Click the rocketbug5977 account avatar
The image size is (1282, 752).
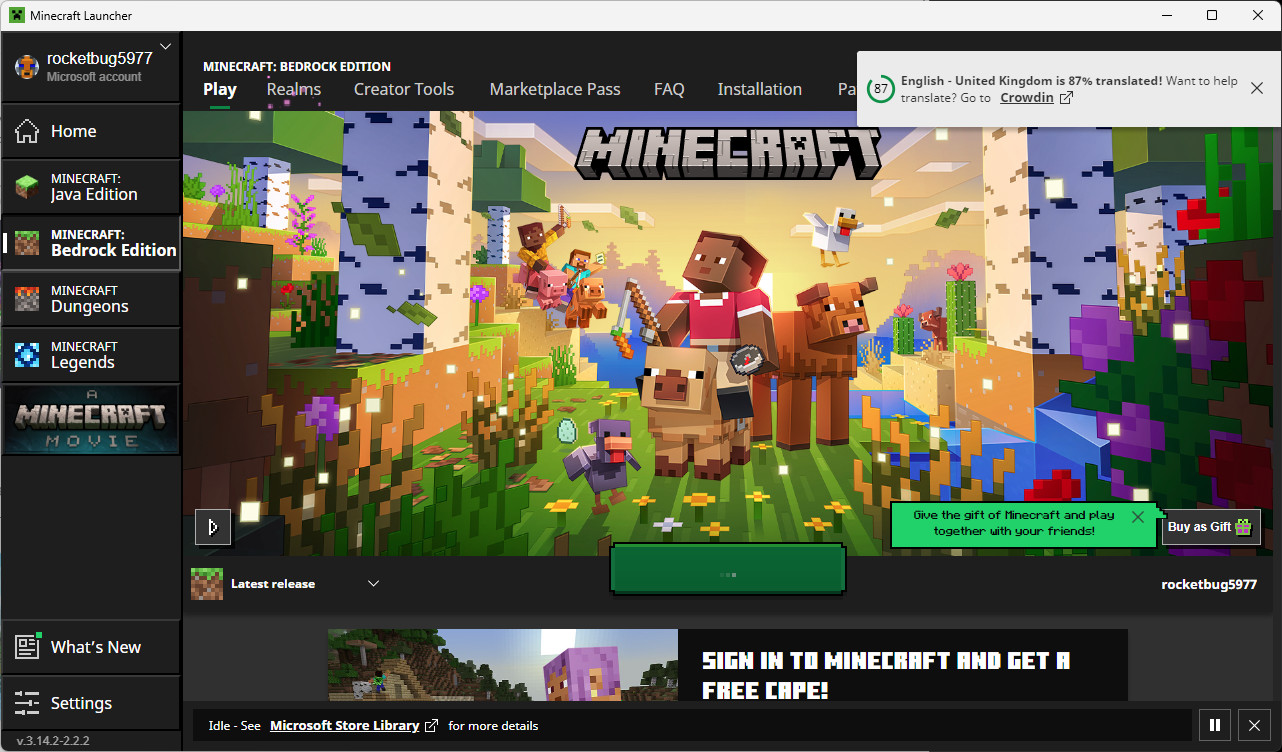pos(26,67)
